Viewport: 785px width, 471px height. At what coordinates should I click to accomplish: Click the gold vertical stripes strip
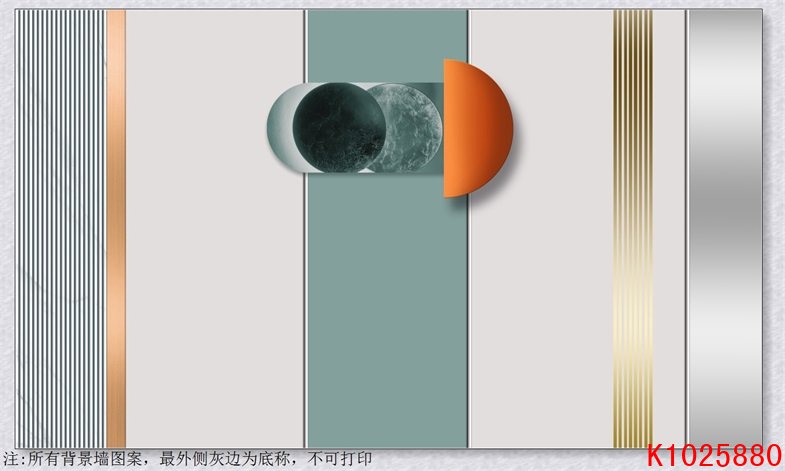(x=633, y=228)
